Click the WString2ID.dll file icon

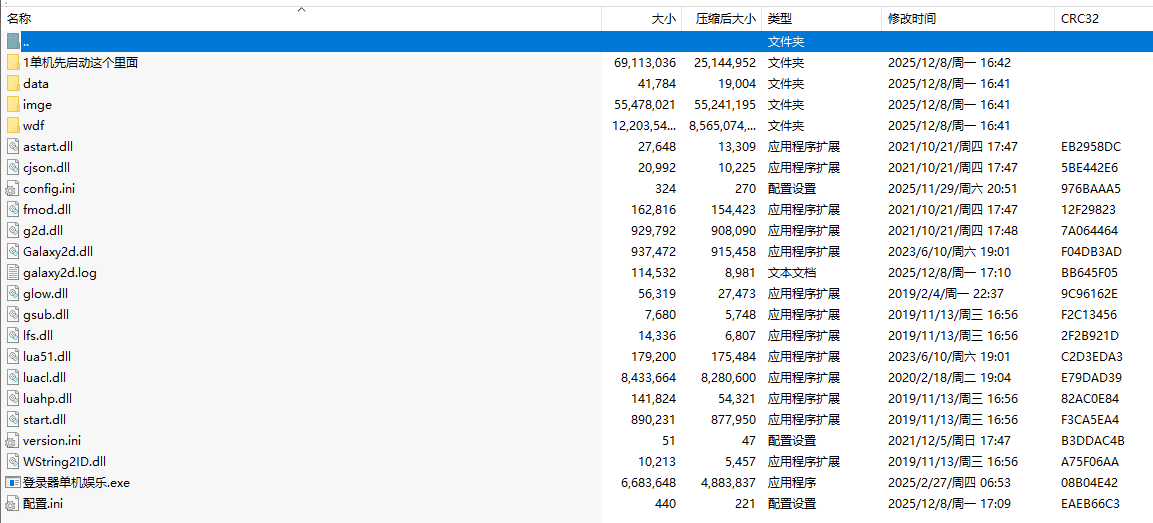pos(13,461)
